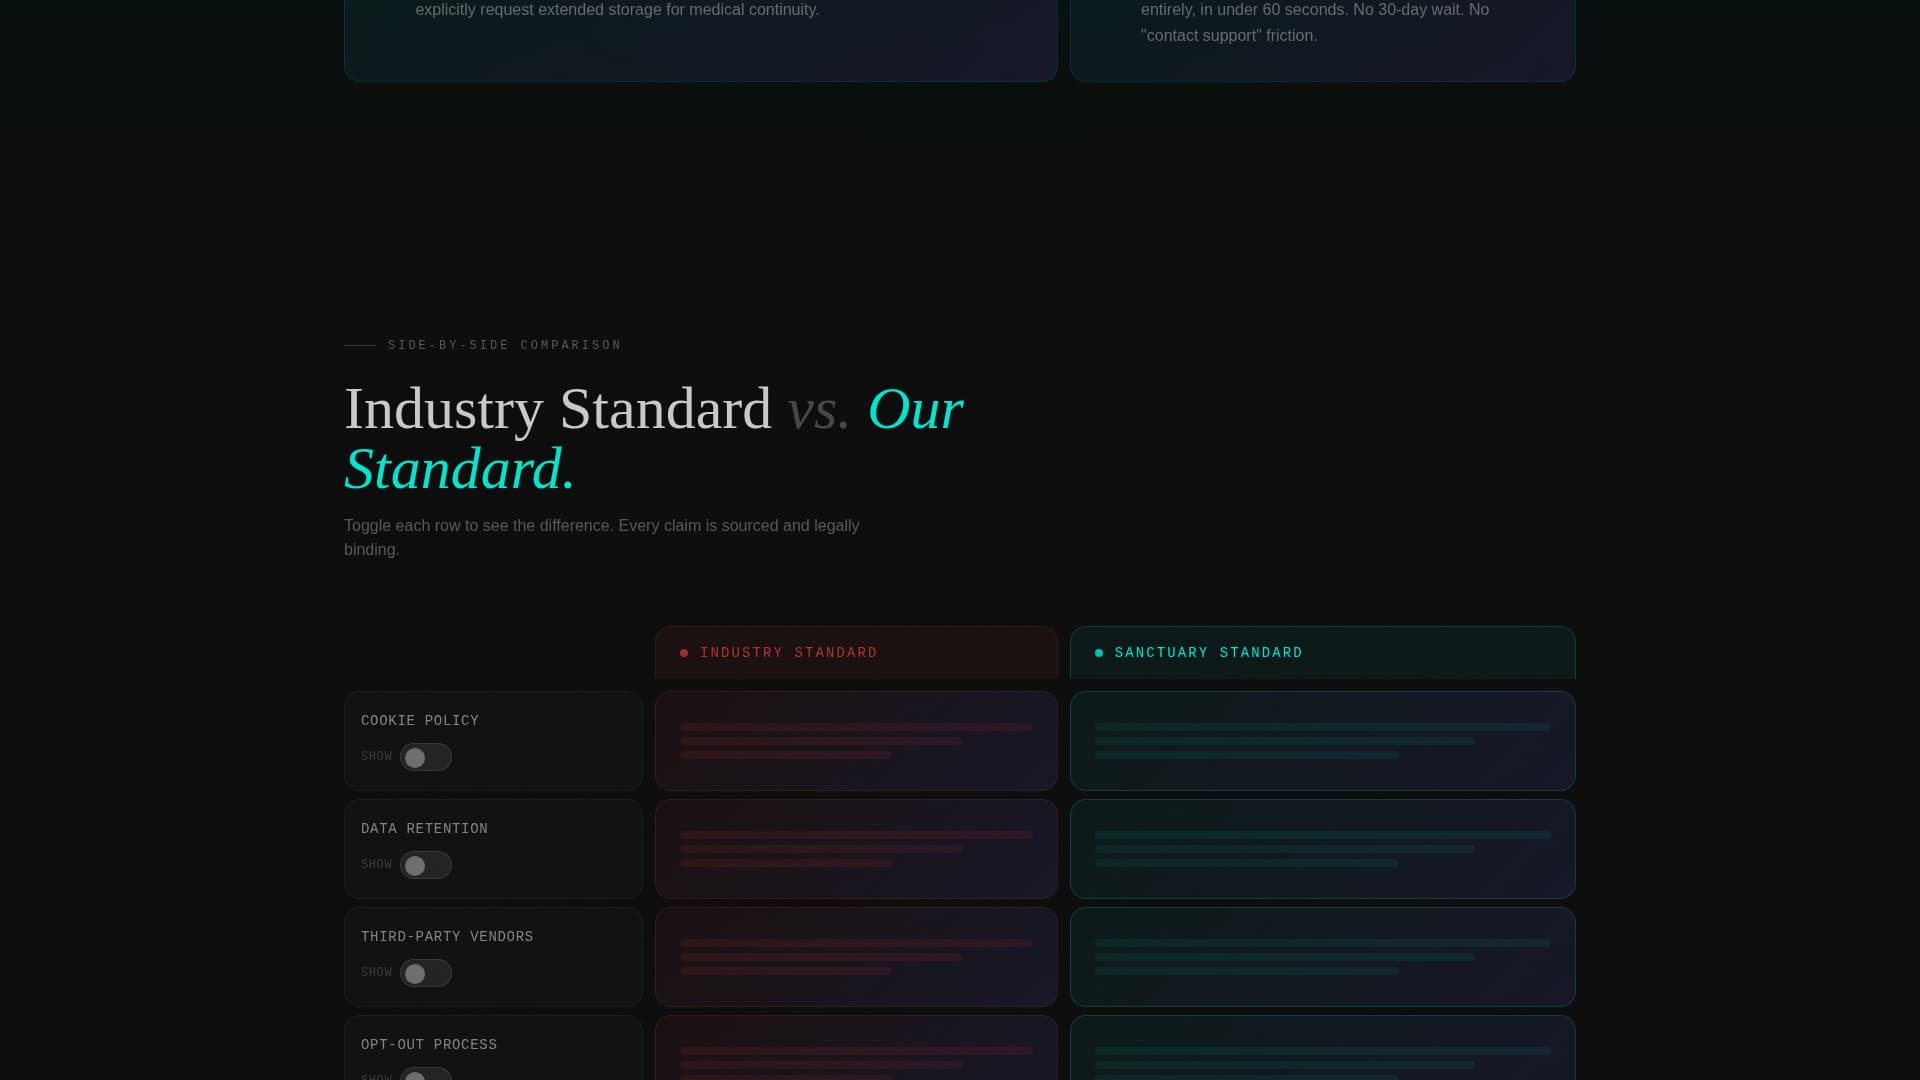
Task: Click the text mentioning 'No 30-day wait'
Action: [1315, 23]
